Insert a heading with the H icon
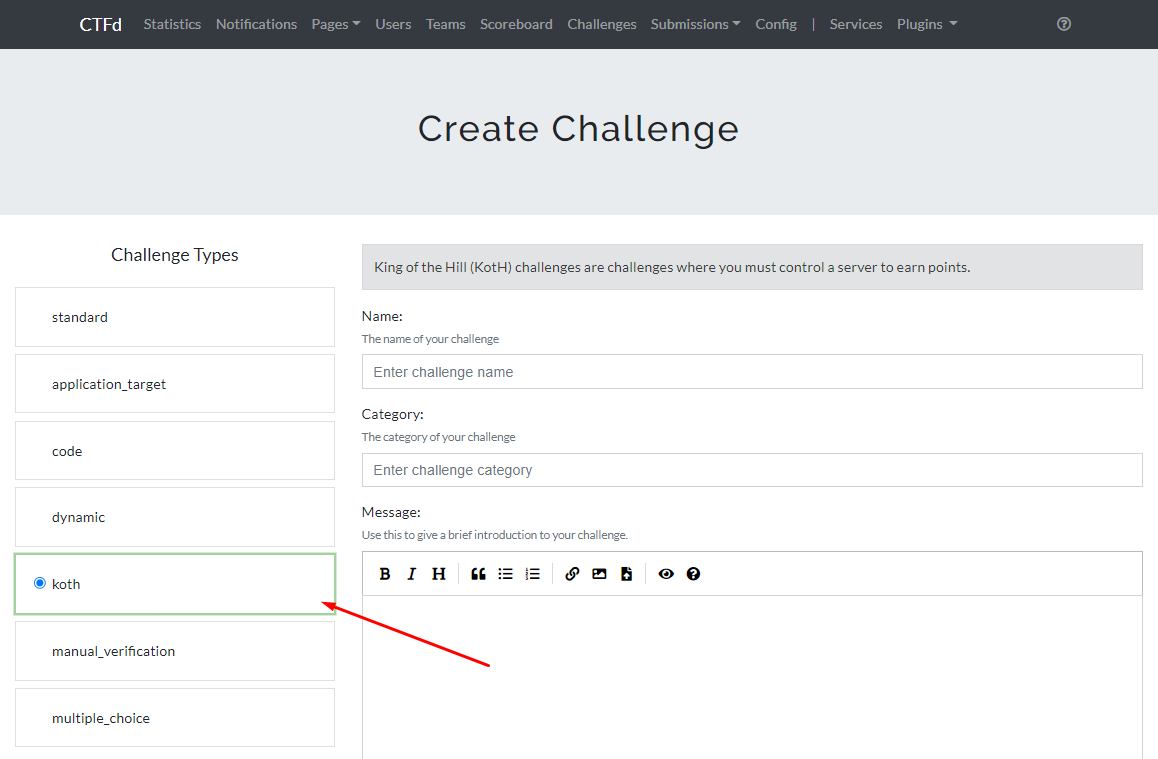Screen dimensions: 1158x759 tap(438, 574)
